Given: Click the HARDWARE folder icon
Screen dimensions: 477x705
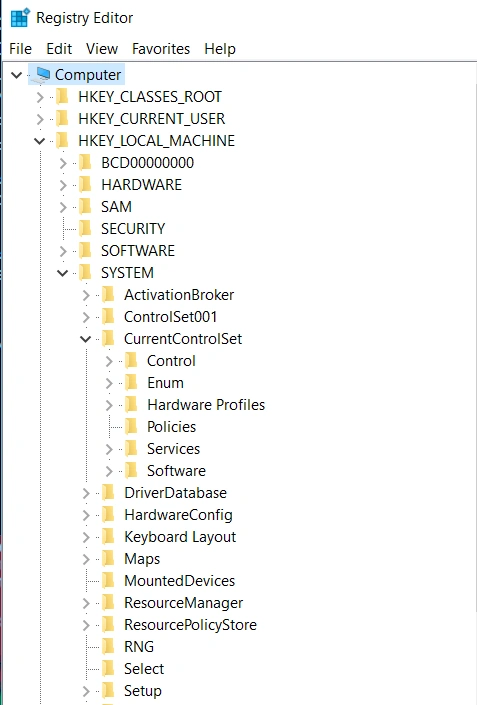Looking at the screenshot, I should (x=85, y=184).
